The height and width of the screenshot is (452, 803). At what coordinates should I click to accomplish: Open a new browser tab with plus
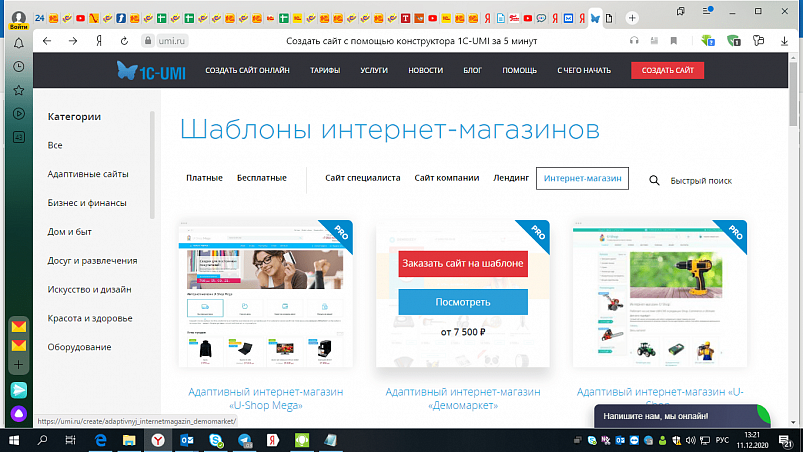[x=632, y=18]
